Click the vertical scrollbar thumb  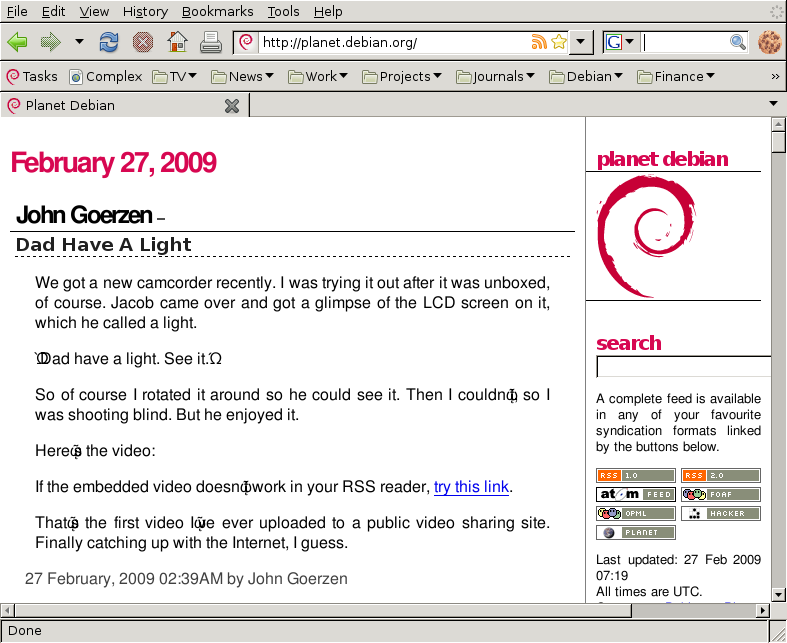pyautogui.click(x=778, y=142)
